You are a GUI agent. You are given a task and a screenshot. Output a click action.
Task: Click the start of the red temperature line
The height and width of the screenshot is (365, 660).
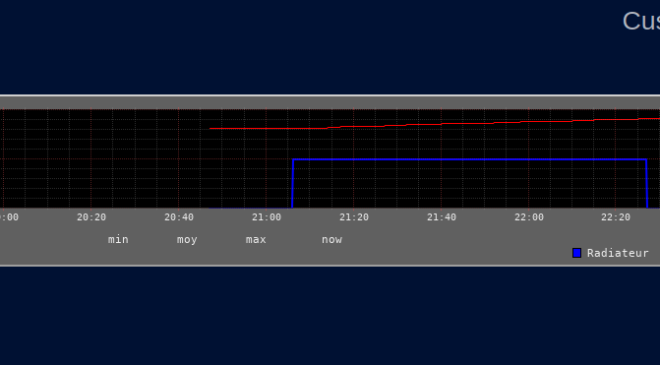pyautogui.click(x=211, y=128)
